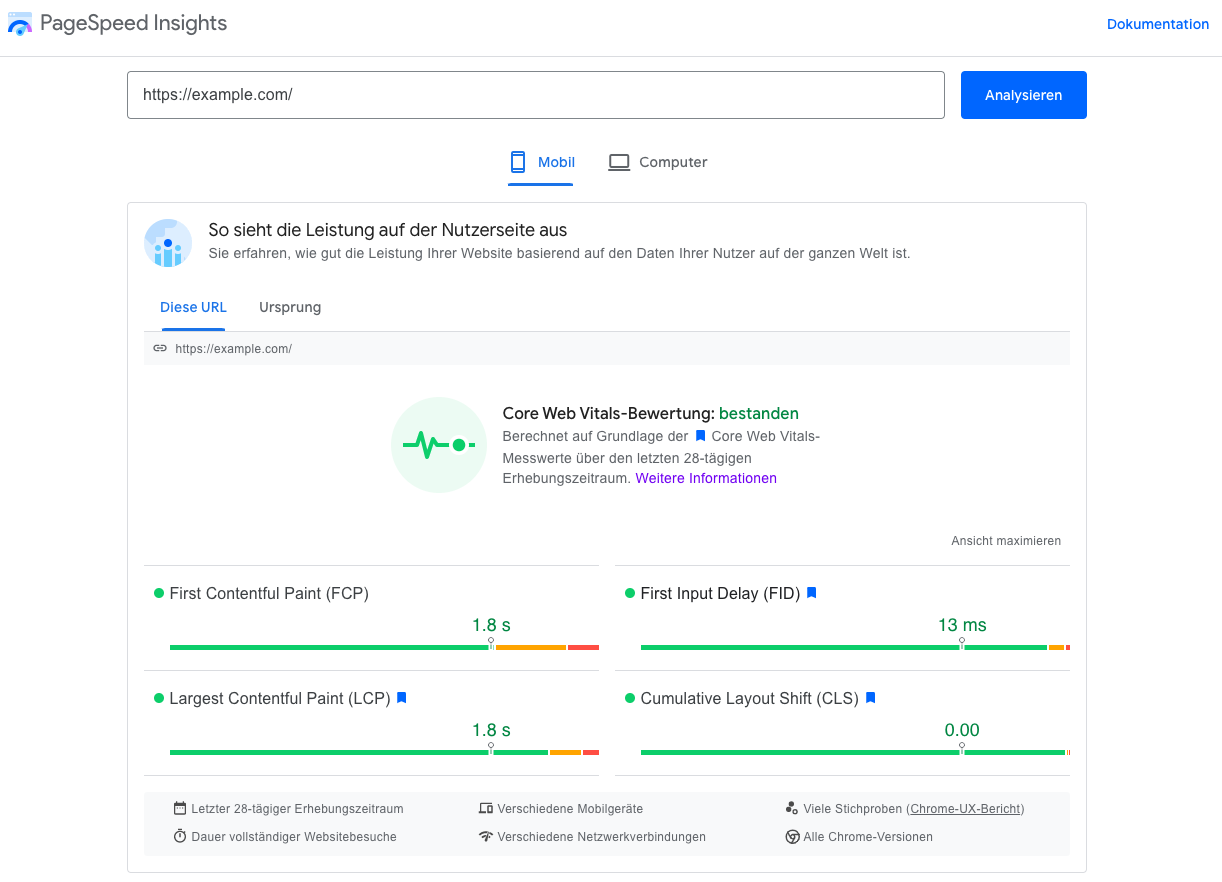Click the green status dot beside CLS
Screen dimensions: 1222x882
630,698
